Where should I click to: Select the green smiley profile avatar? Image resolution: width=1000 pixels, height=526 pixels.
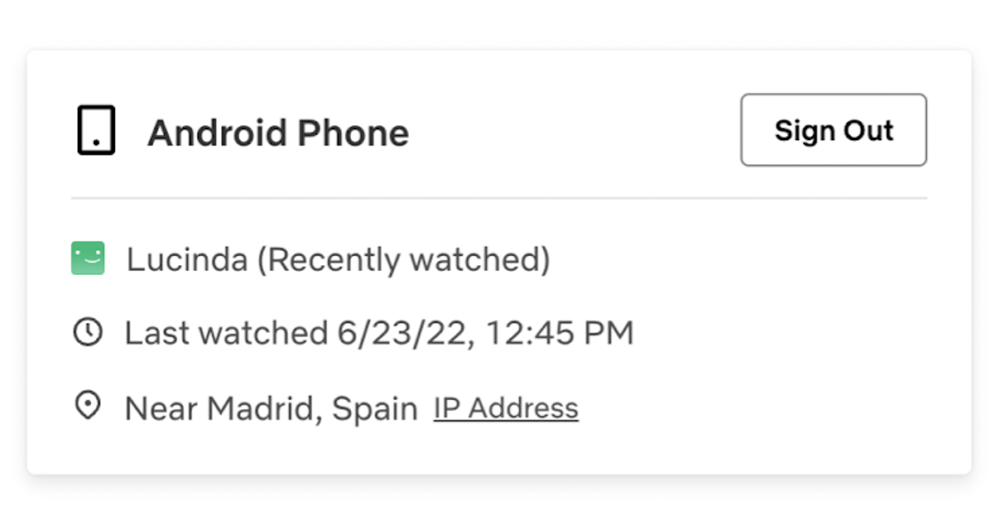[88, 258]
